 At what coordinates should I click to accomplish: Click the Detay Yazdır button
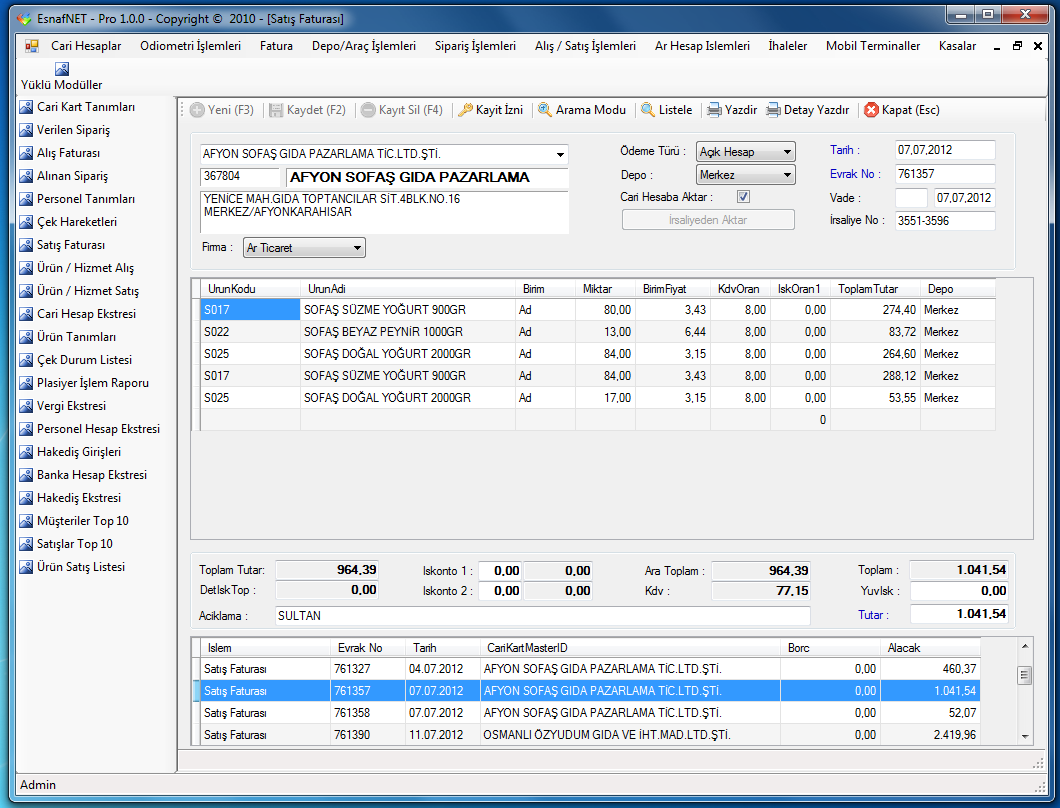click(808, 110)
